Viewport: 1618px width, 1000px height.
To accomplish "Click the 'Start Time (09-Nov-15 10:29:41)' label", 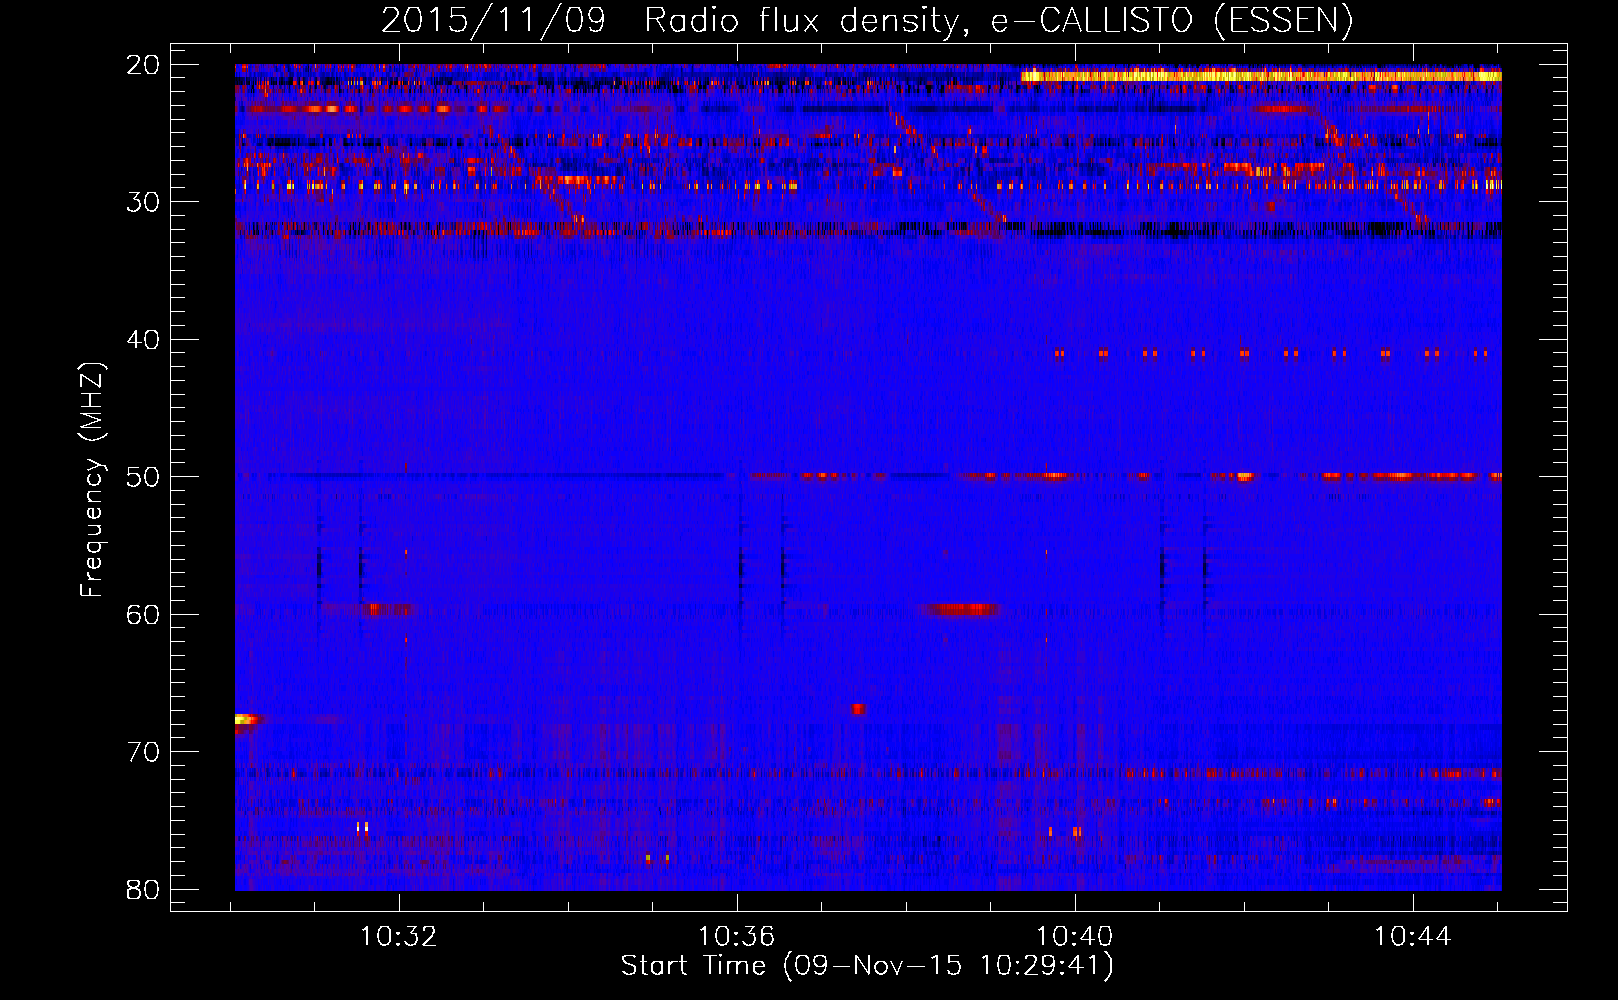I will (x=867, y=966).
